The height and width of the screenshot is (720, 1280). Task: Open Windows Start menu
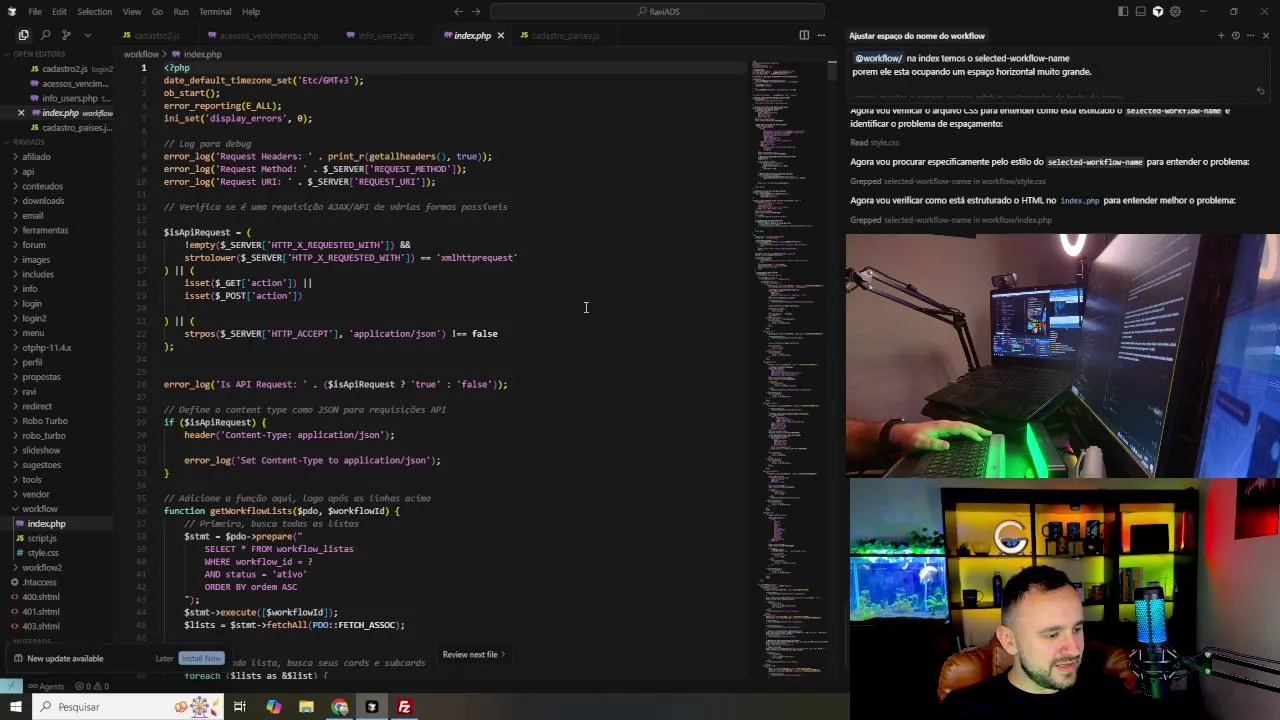(15, 707)
